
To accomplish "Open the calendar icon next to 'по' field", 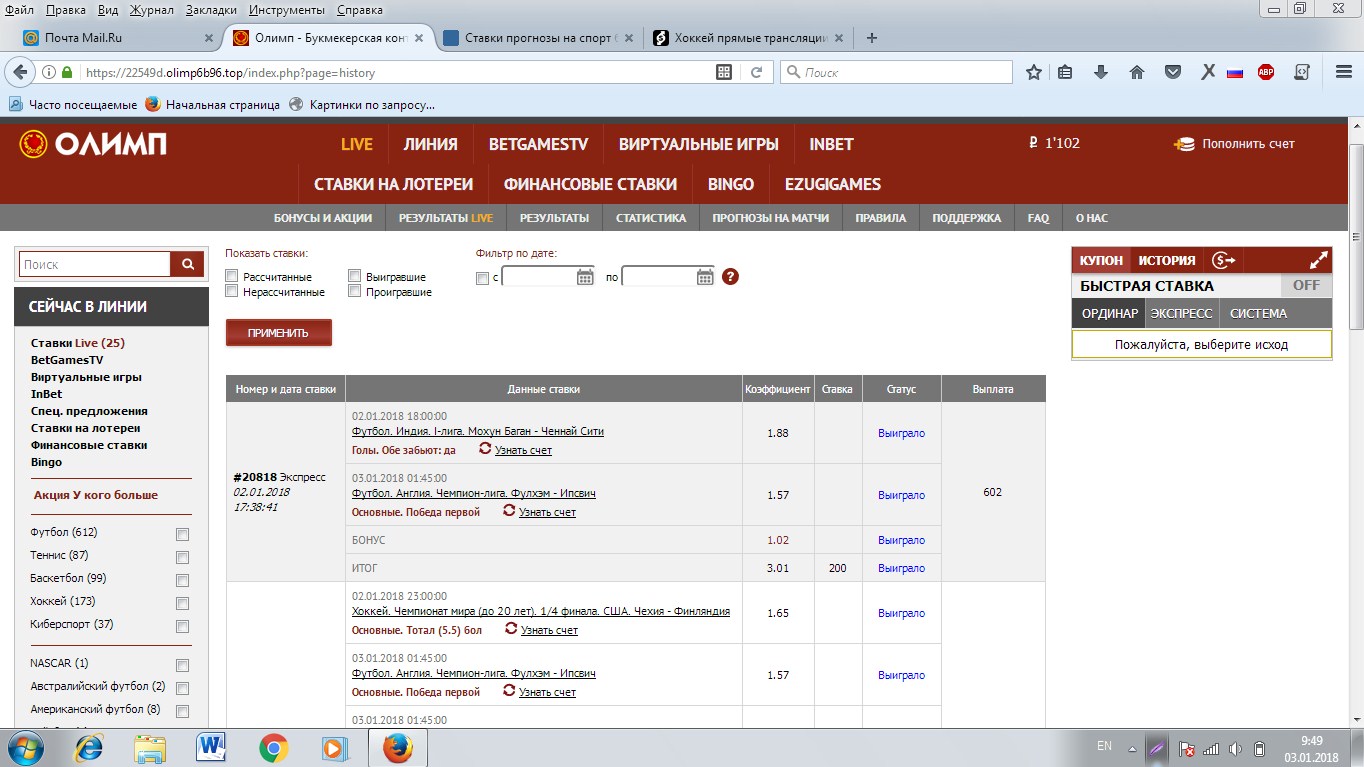I will point(707,277).
